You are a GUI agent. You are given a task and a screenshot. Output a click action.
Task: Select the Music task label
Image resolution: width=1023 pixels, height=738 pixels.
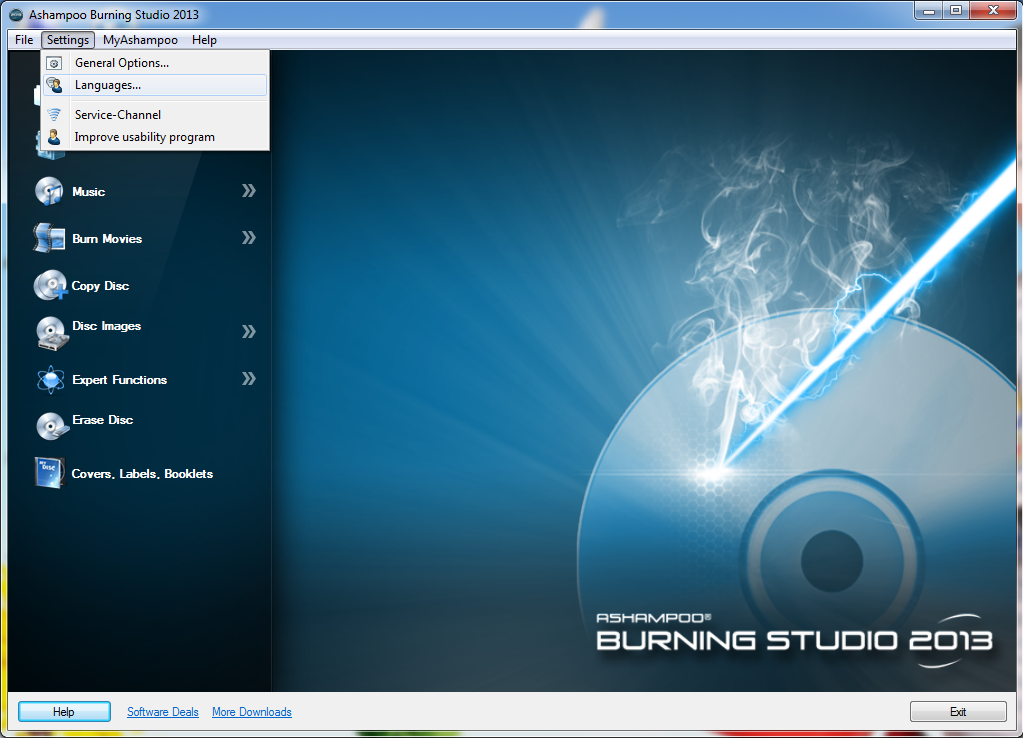coord(89,192)
